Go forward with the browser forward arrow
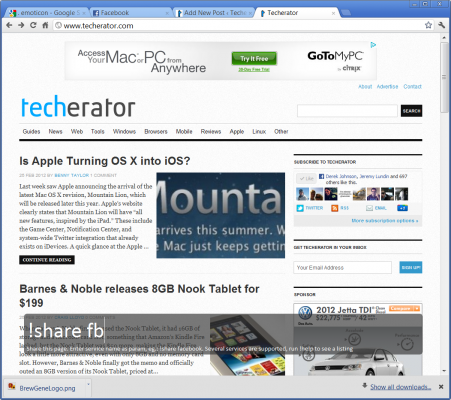The height and width of the screenshot is (400, 451). pyautogui.click(x=21, y=25)
